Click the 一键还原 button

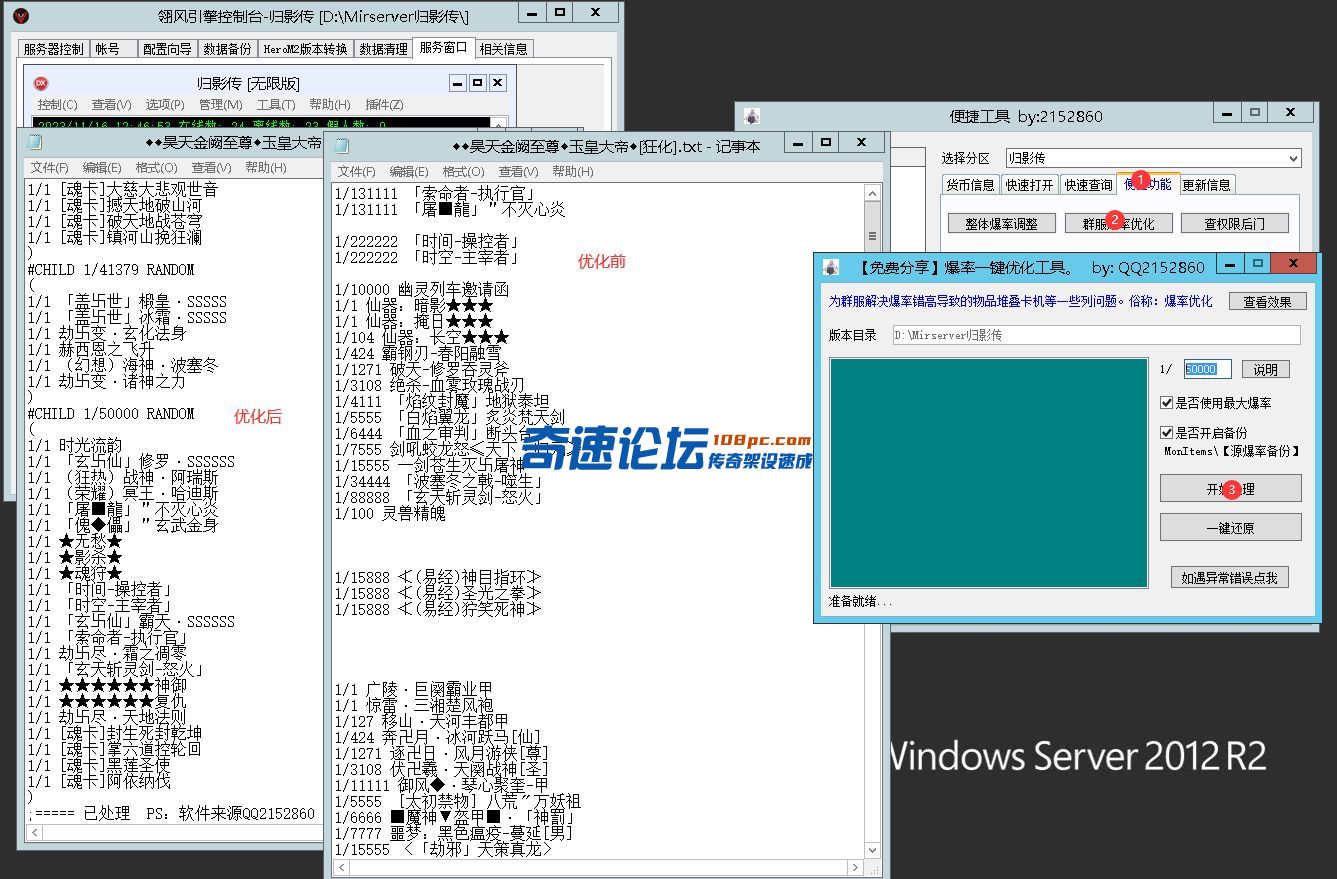[x=1230, y=527]
